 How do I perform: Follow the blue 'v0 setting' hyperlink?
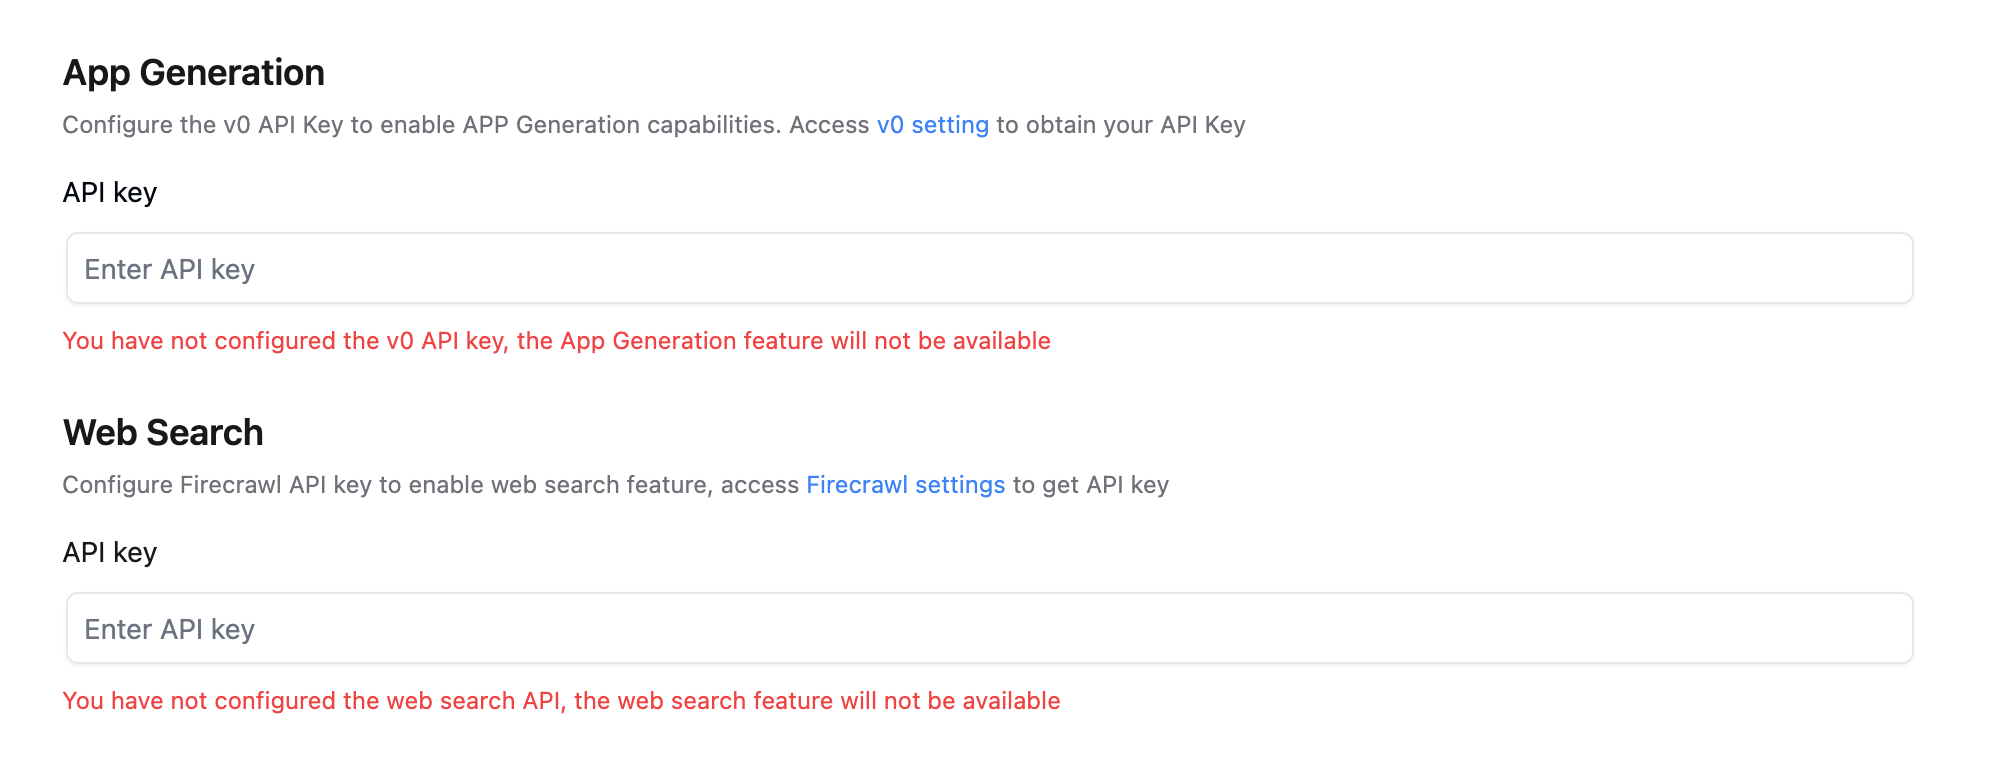[932, 125]
